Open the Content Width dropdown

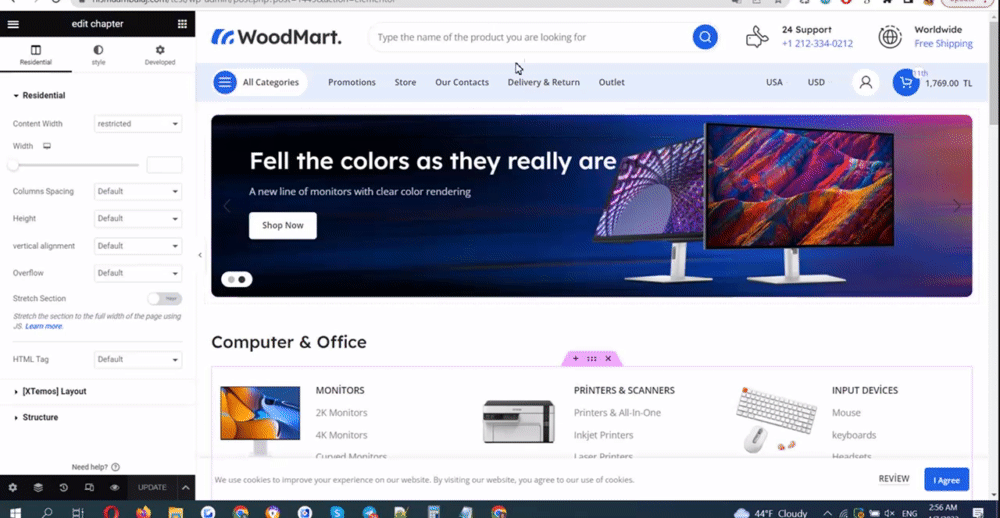click(138, 124)
